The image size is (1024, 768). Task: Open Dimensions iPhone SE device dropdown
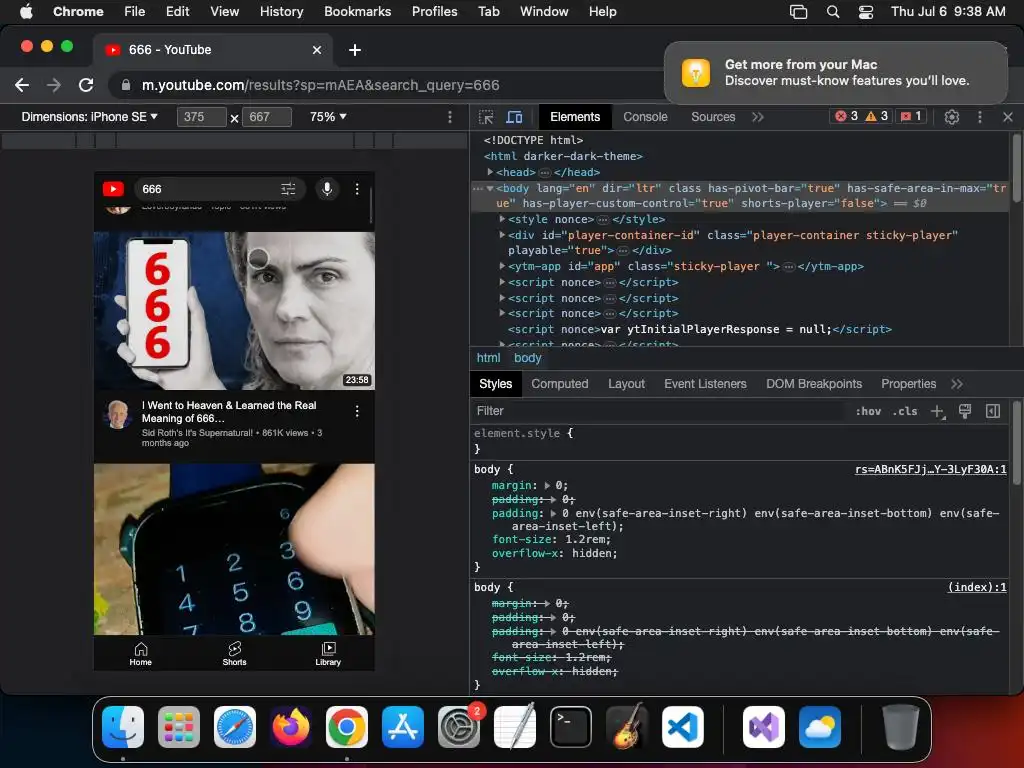(89, 117)
